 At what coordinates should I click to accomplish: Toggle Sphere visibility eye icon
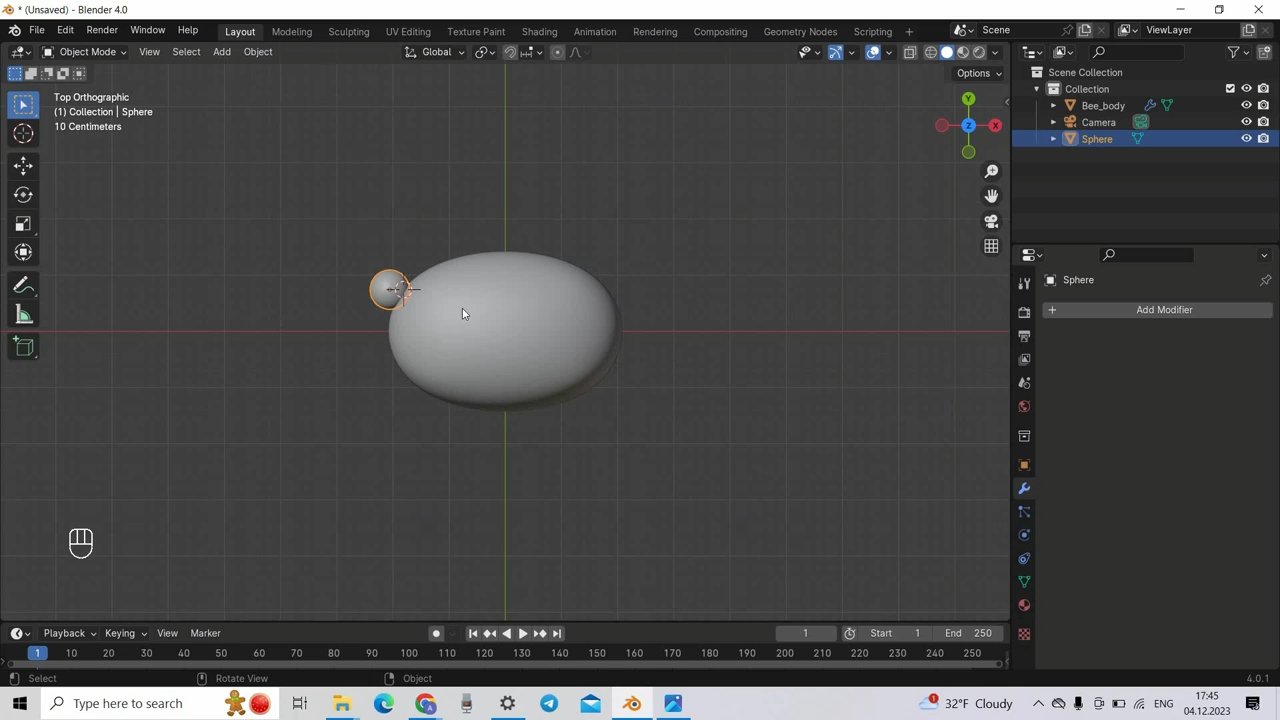tap(1246, 139)
